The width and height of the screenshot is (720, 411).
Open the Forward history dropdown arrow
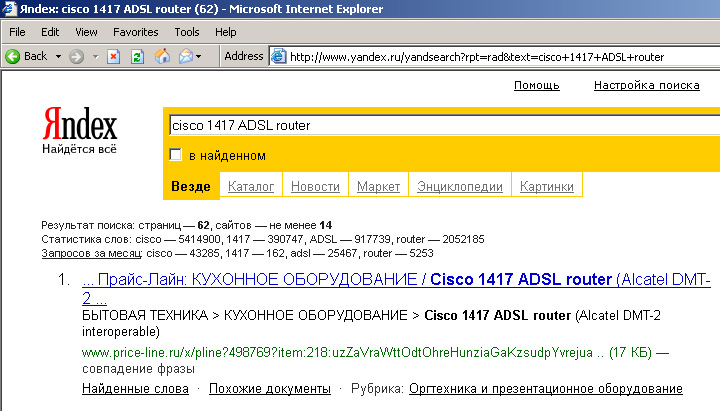pyautogui.click(x=96, y=56)
